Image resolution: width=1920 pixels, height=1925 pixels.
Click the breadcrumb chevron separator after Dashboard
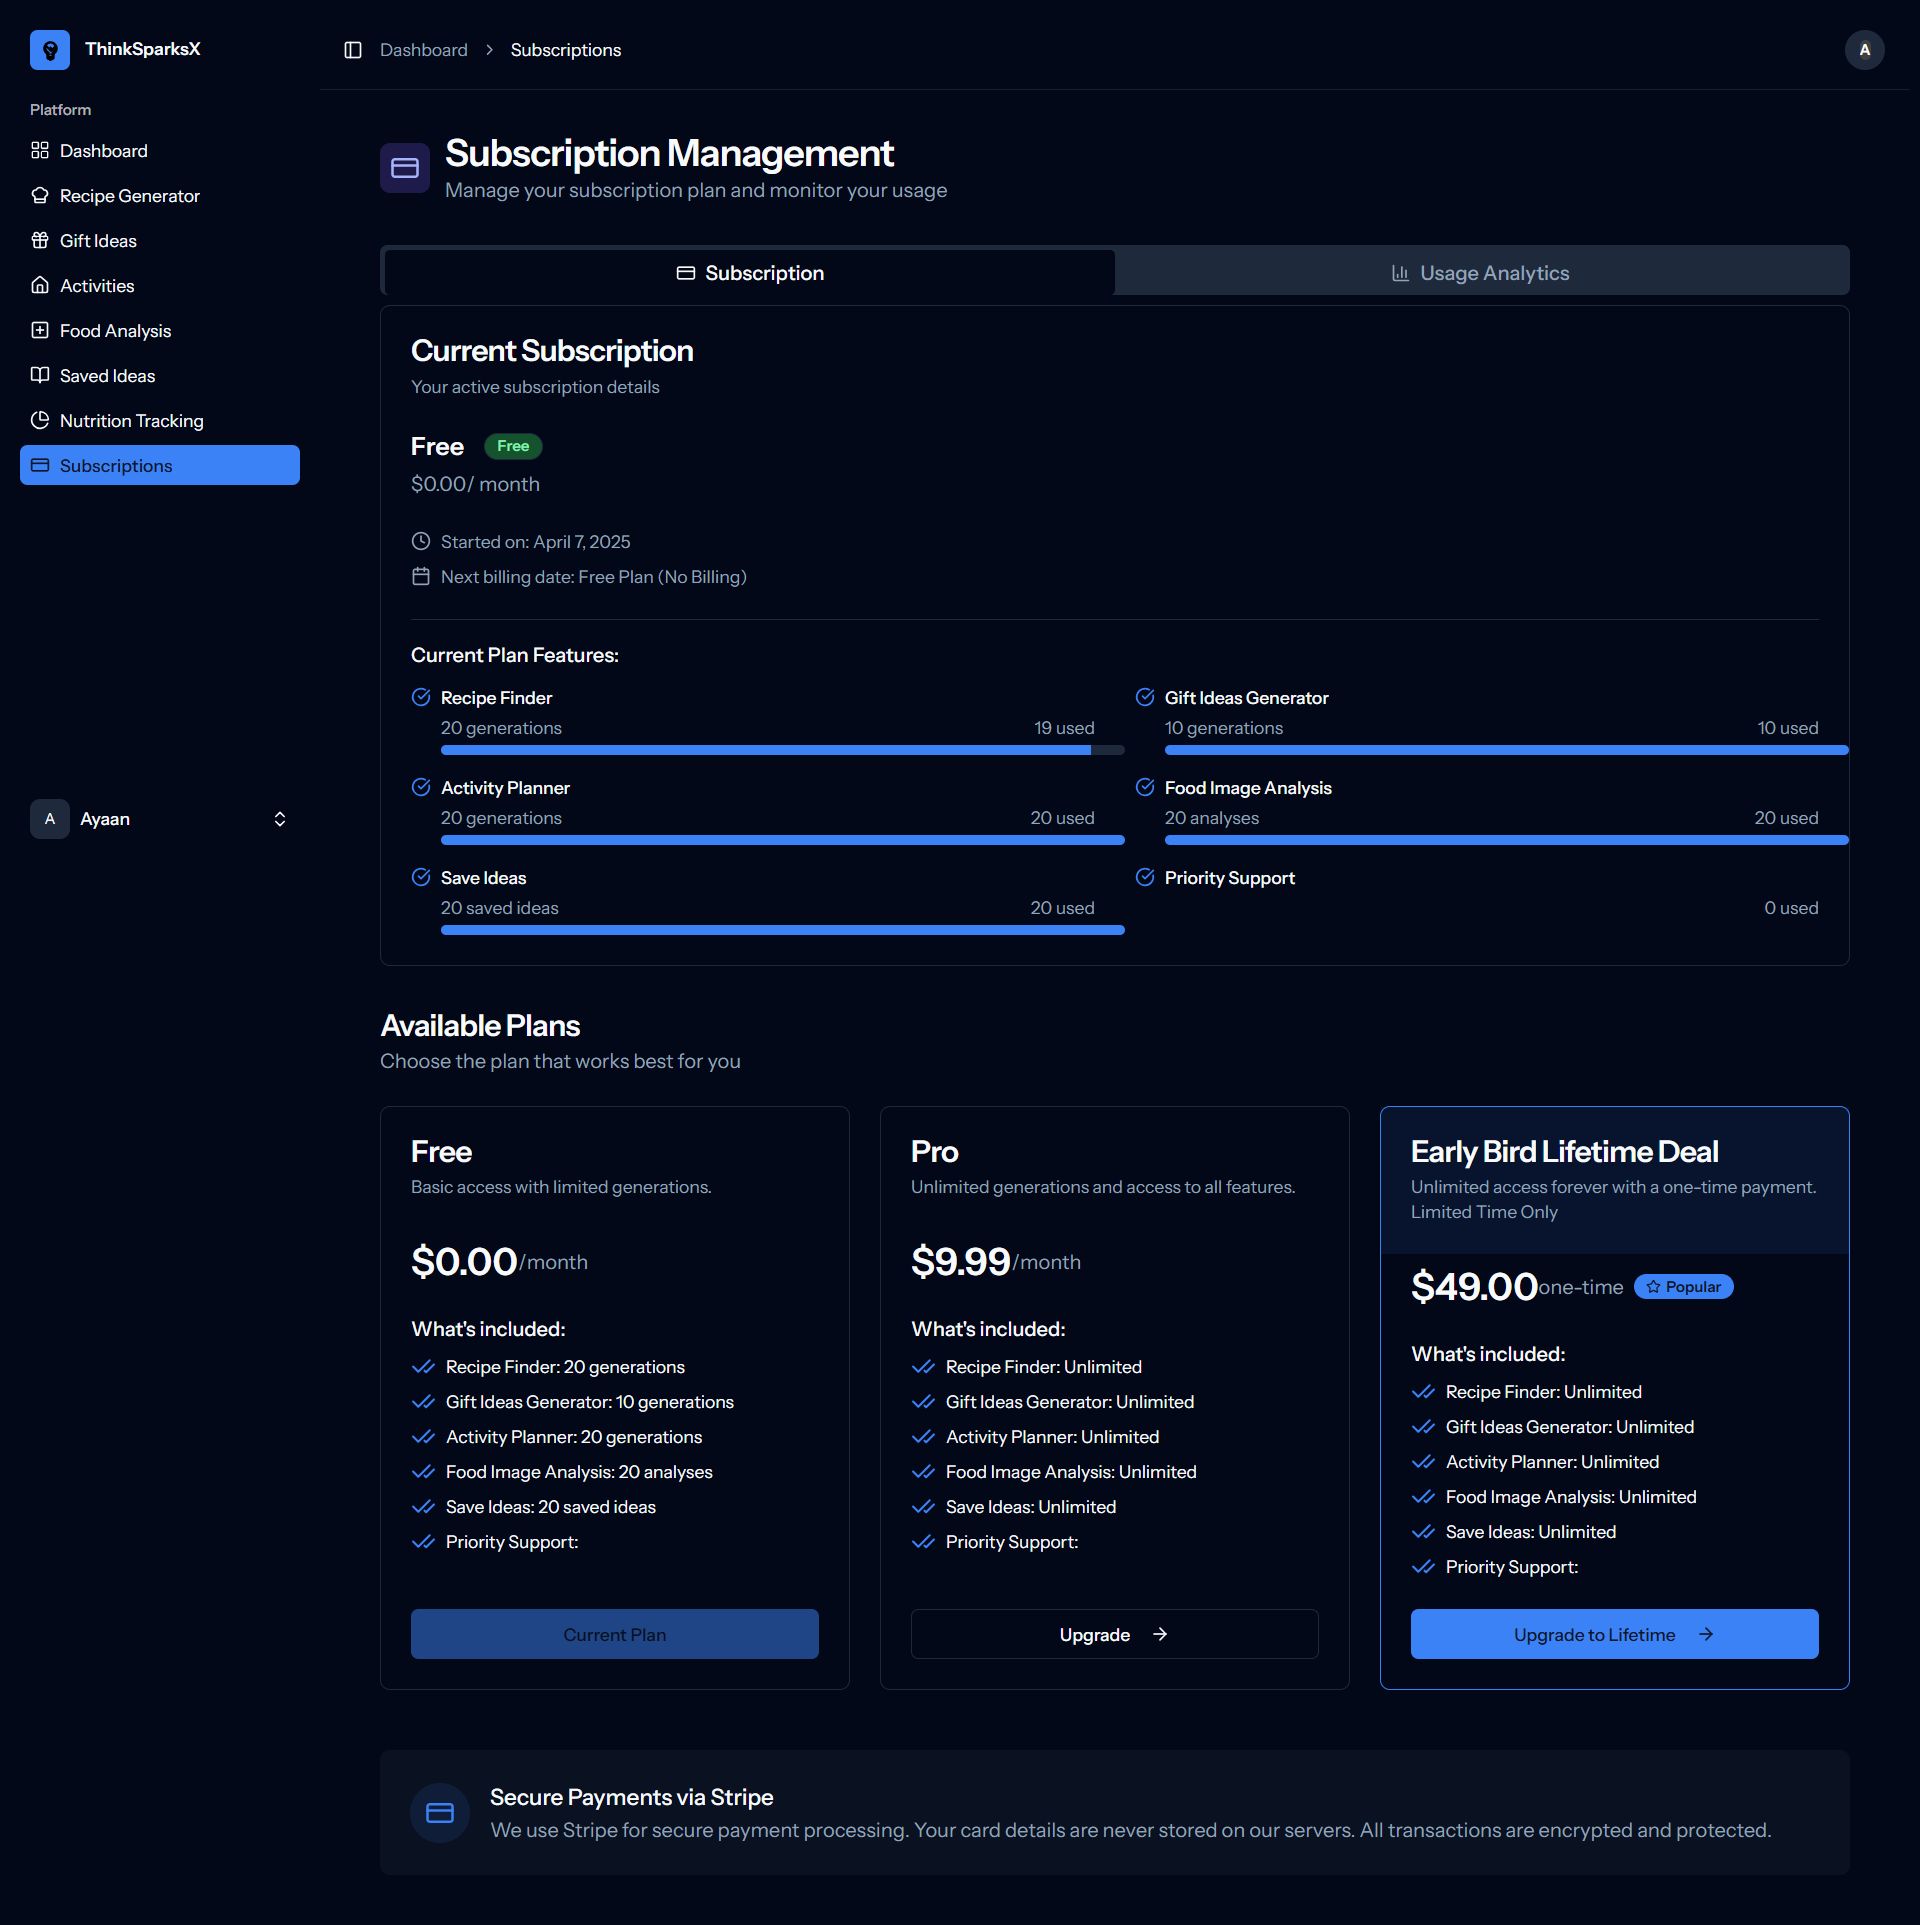coord(489,50)
